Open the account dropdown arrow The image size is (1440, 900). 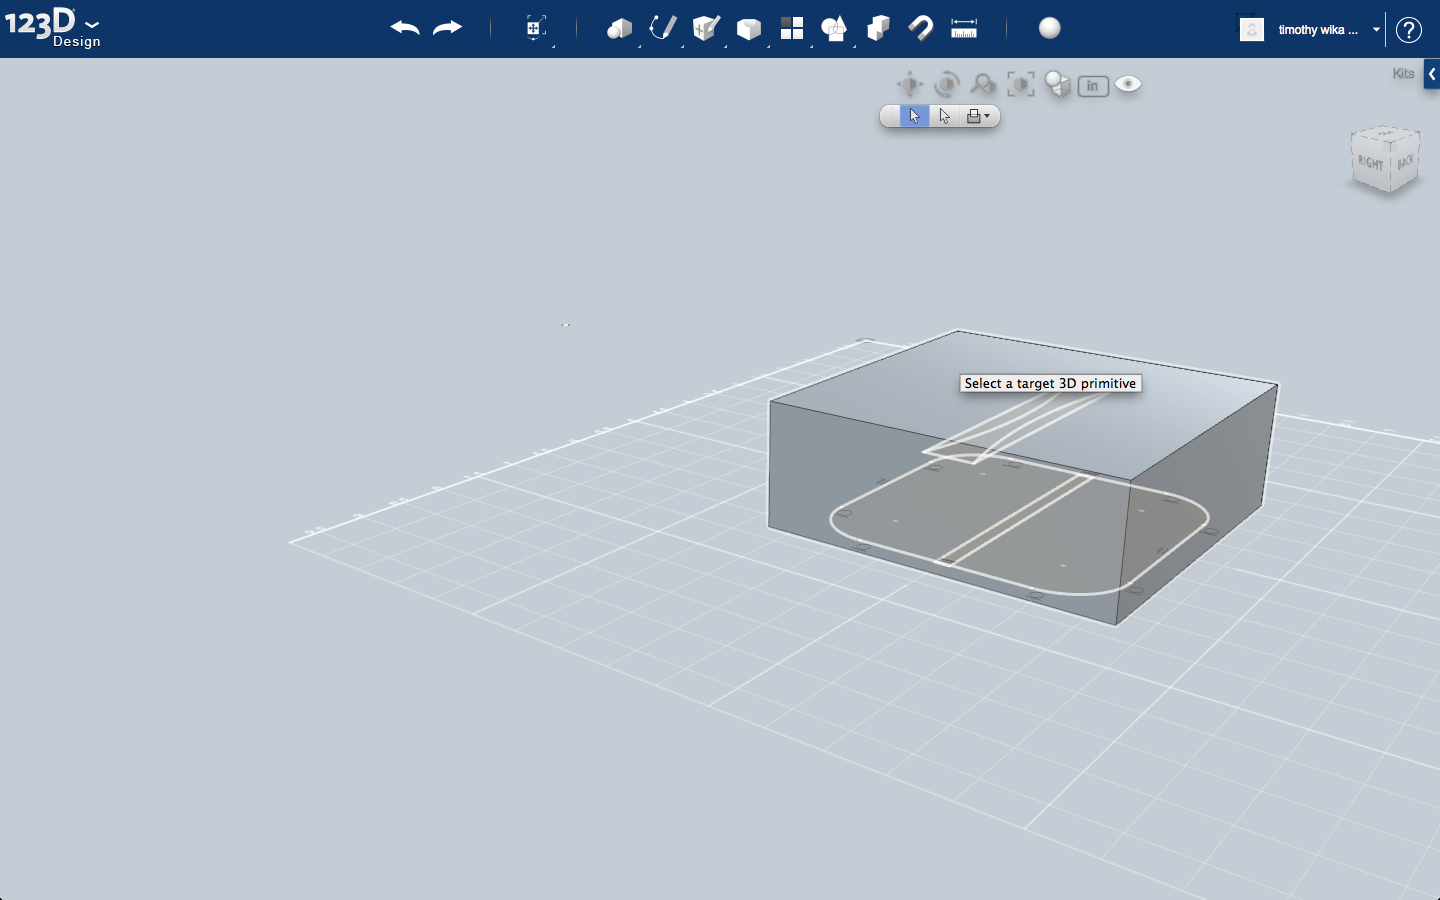point(1377,29)
